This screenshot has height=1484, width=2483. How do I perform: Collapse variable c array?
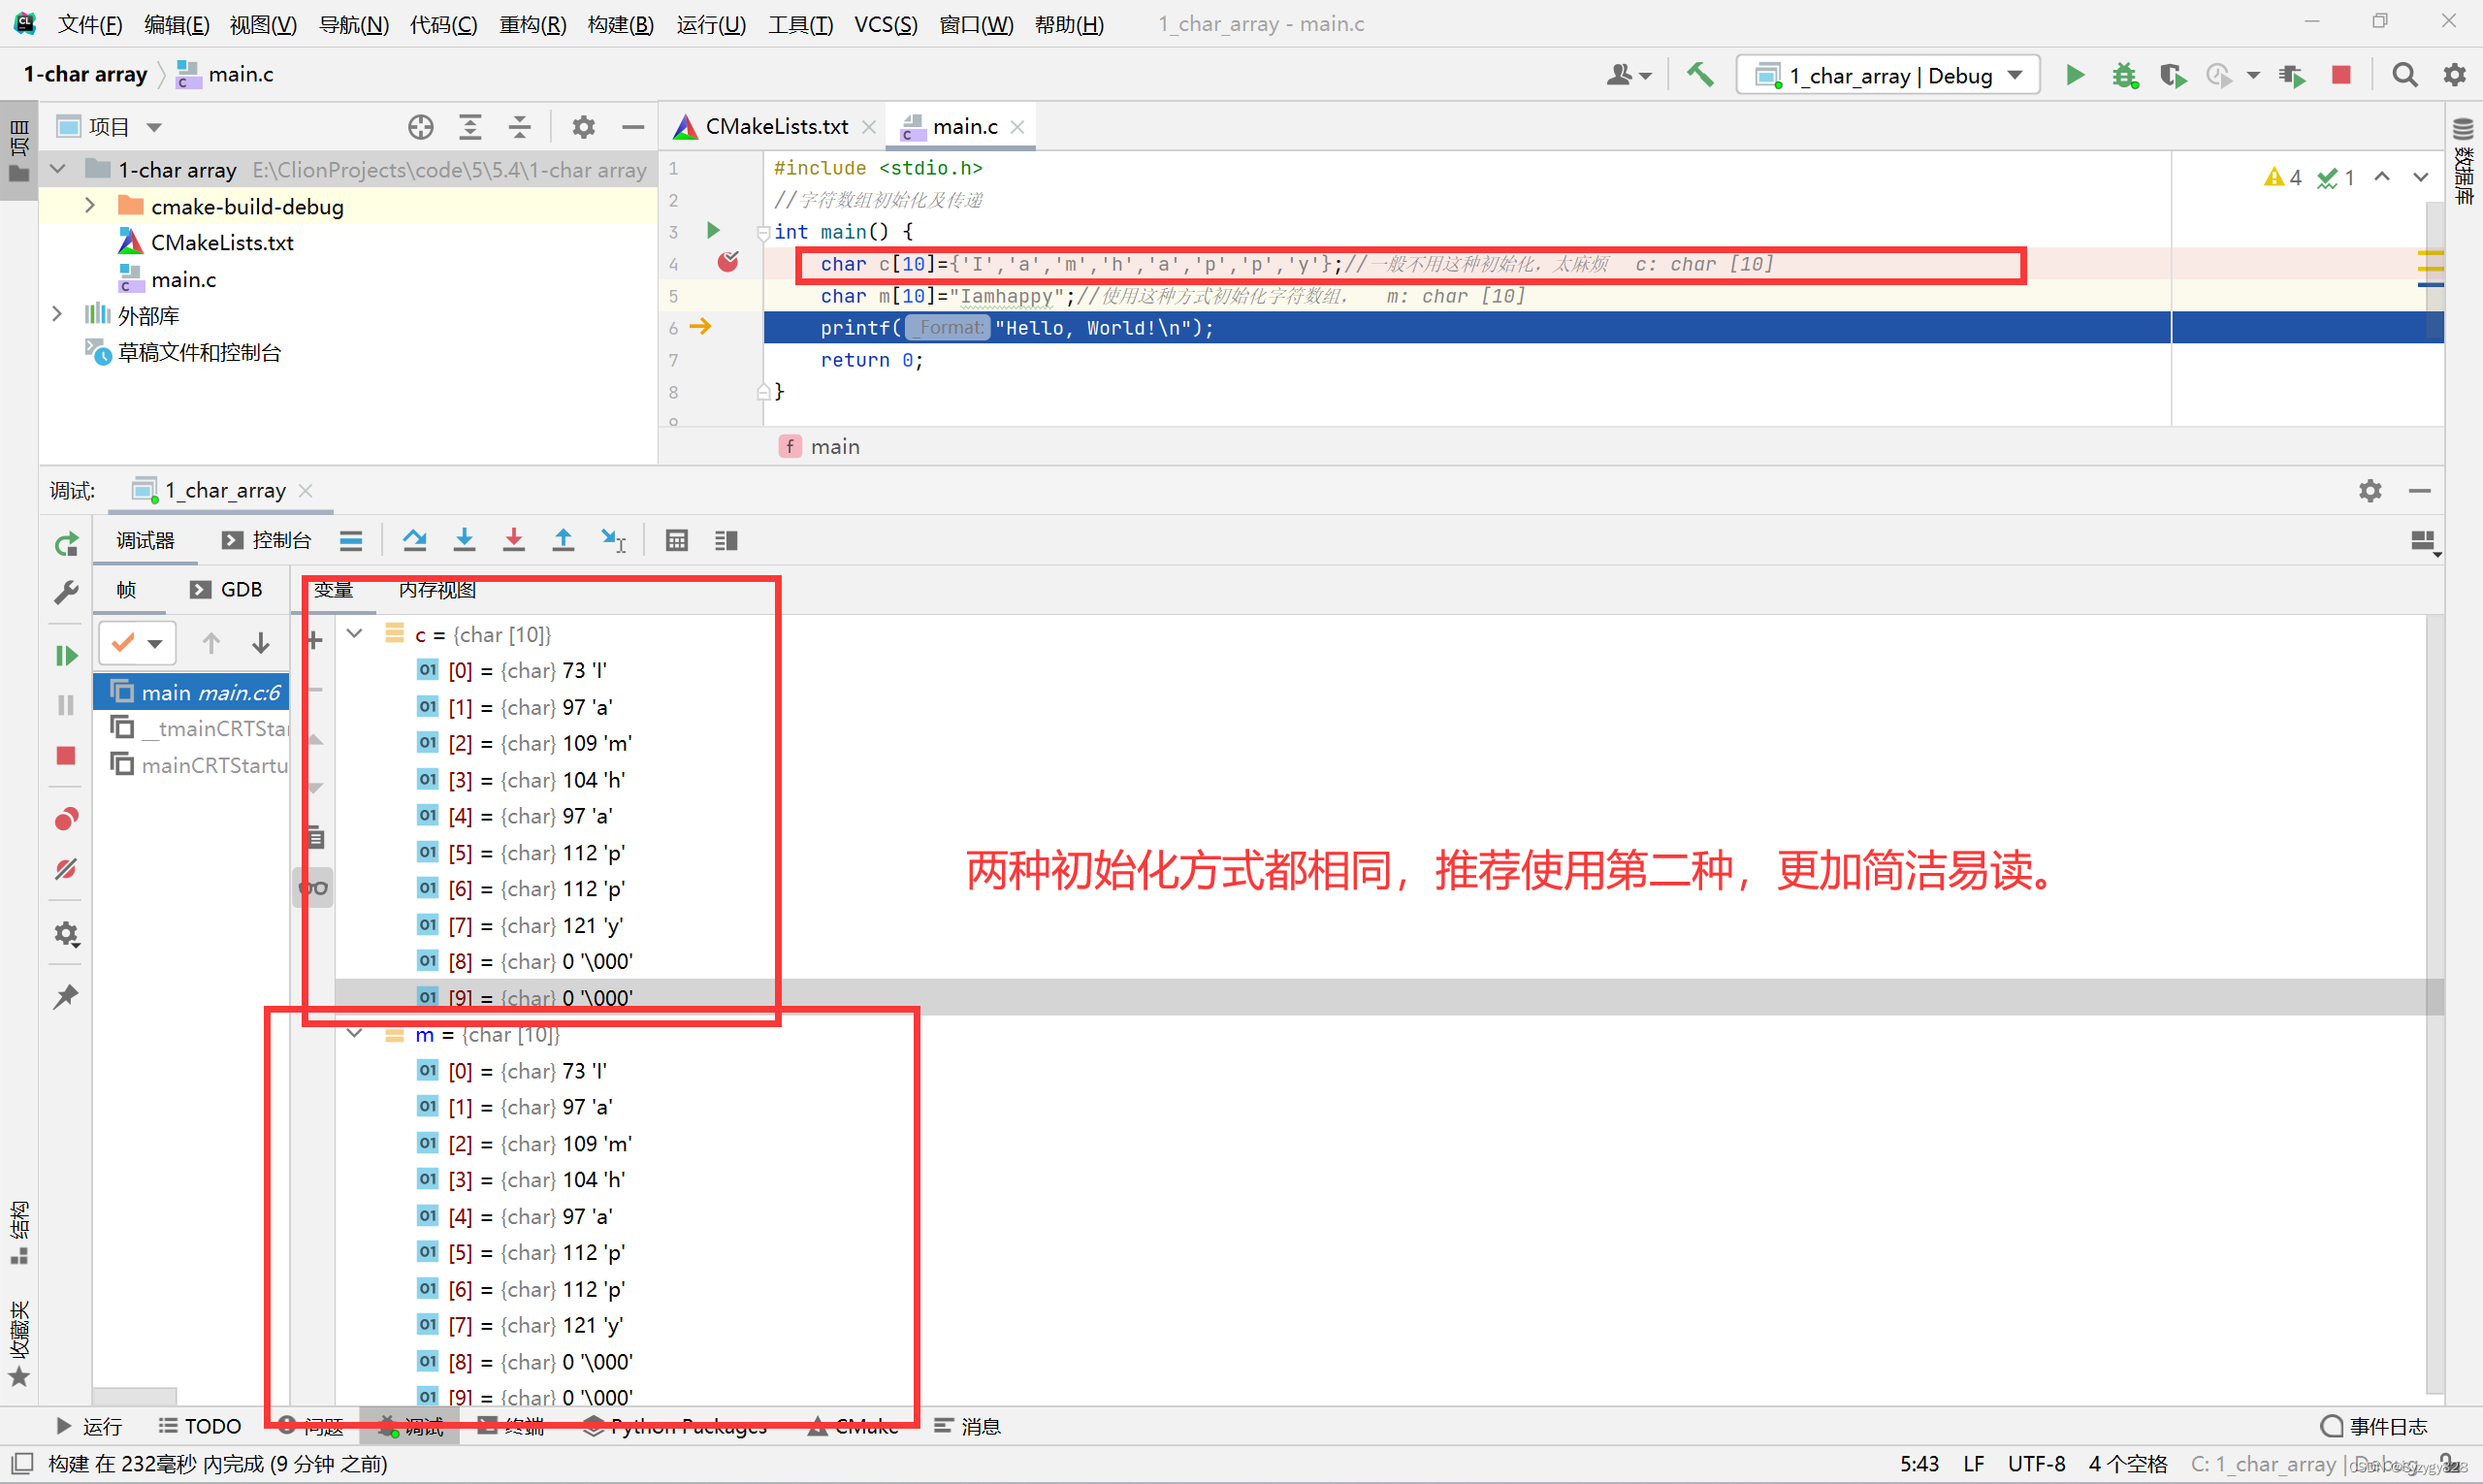[354, 634]
